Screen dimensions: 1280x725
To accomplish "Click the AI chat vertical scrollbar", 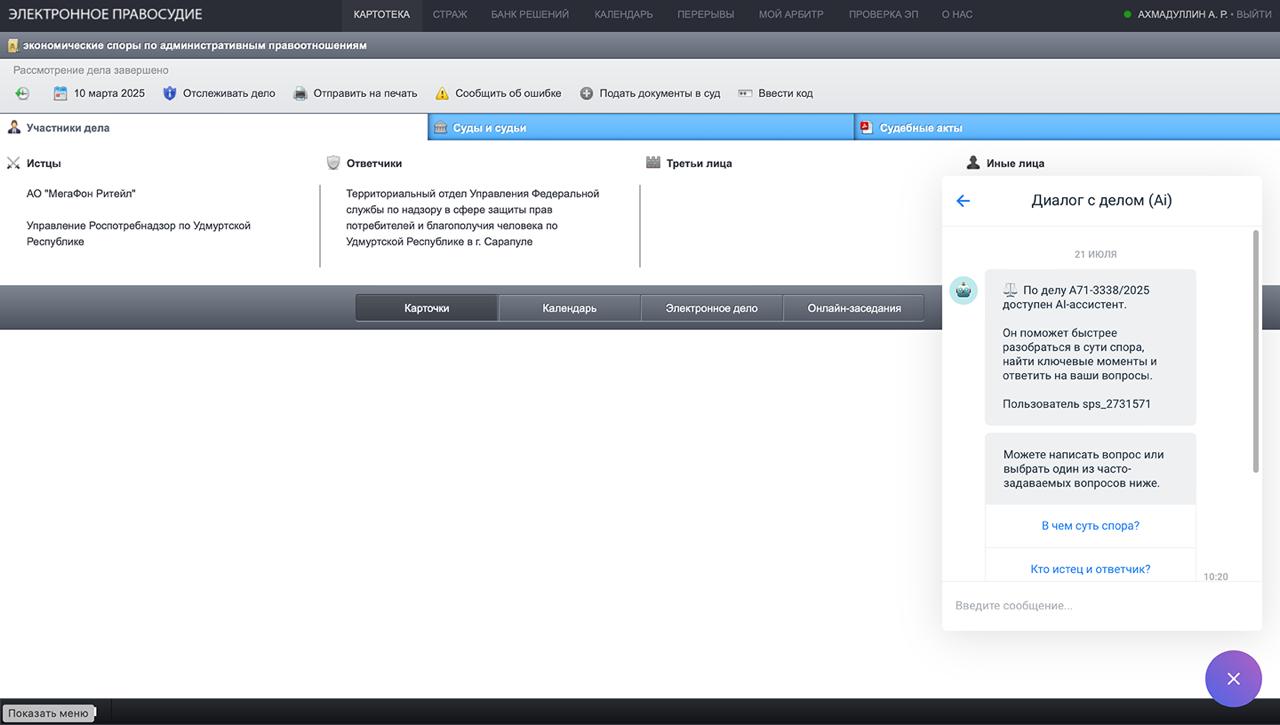I will click(x=1256, y=350).
